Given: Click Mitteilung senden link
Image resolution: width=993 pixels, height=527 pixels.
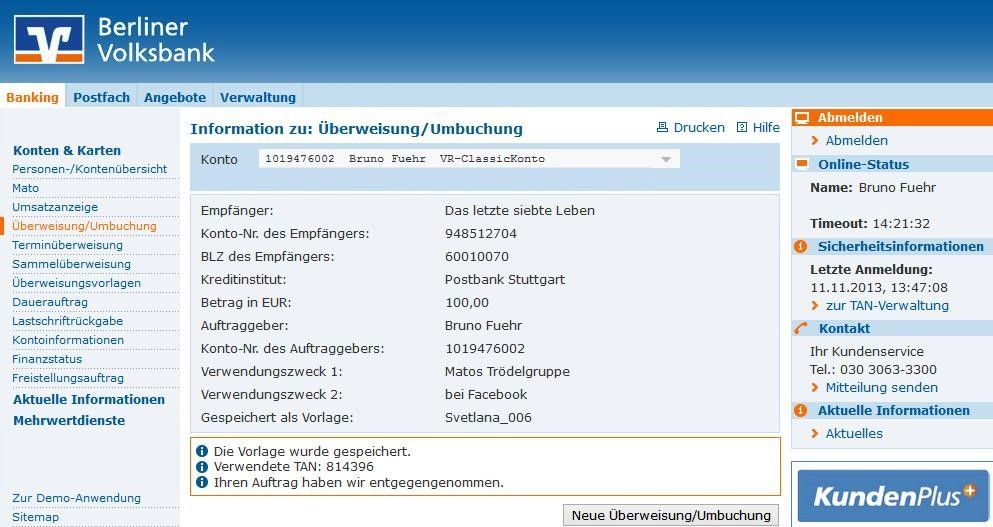Looking at the screenshot, I should (882, 388).
